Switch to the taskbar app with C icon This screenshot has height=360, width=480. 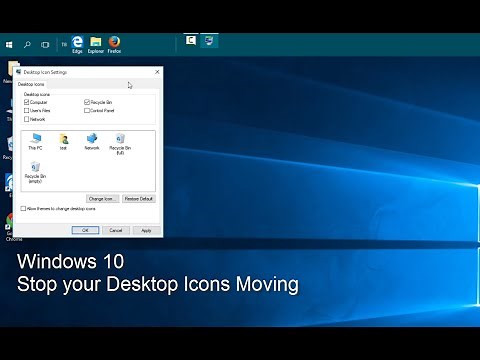[x=191, y=40]
